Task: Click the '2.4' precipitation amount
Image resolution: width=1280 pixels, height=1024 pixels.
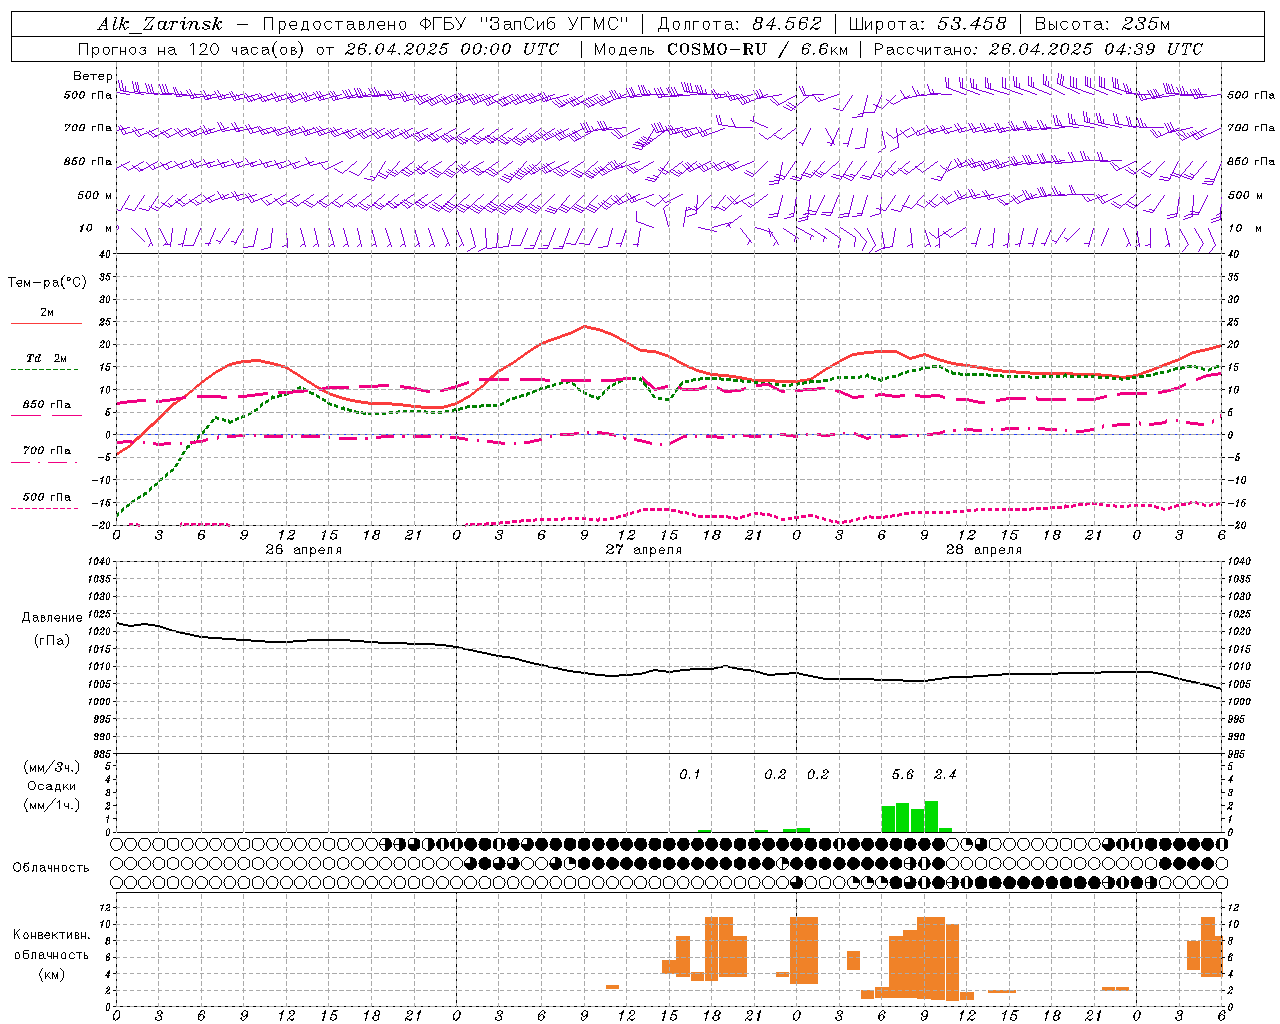Action: tap(945, 774)
